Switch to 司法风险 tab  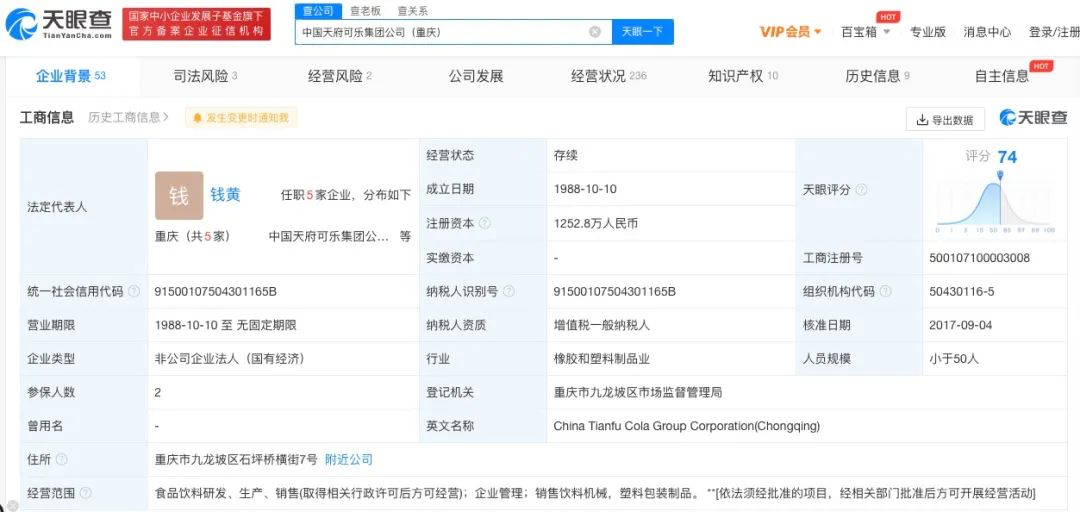[205, 76]
